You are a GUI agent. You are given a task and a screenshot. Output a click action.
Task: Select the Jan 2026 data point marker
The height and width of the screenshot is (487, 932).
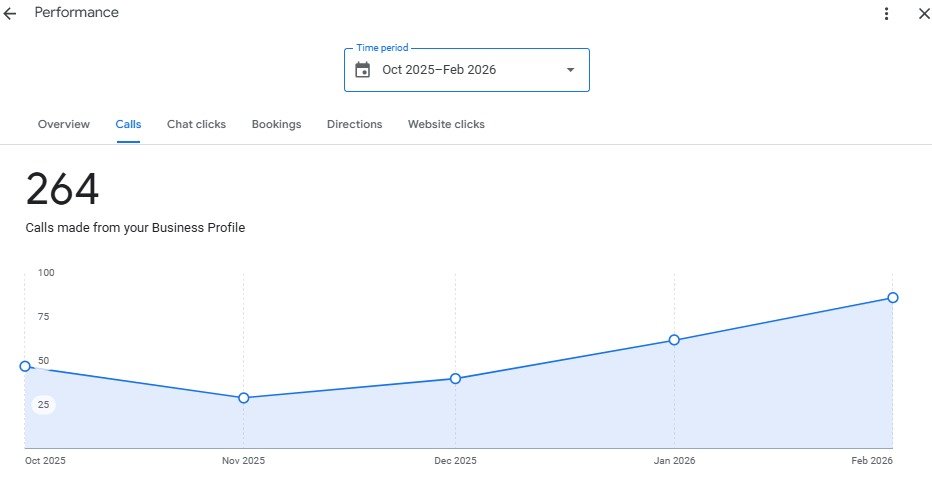674,340
